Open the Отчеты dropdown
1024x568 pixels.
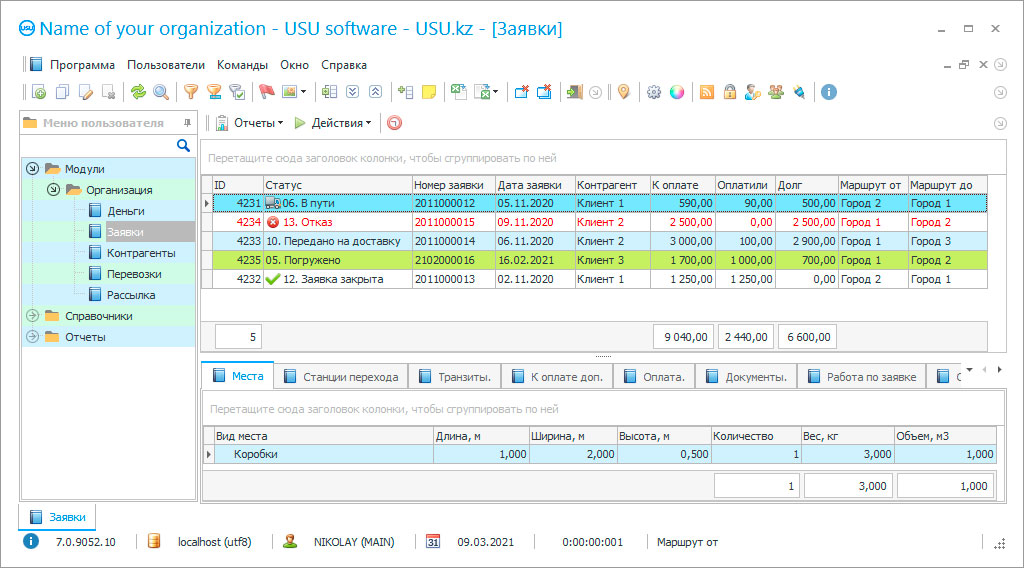[251, 123]
